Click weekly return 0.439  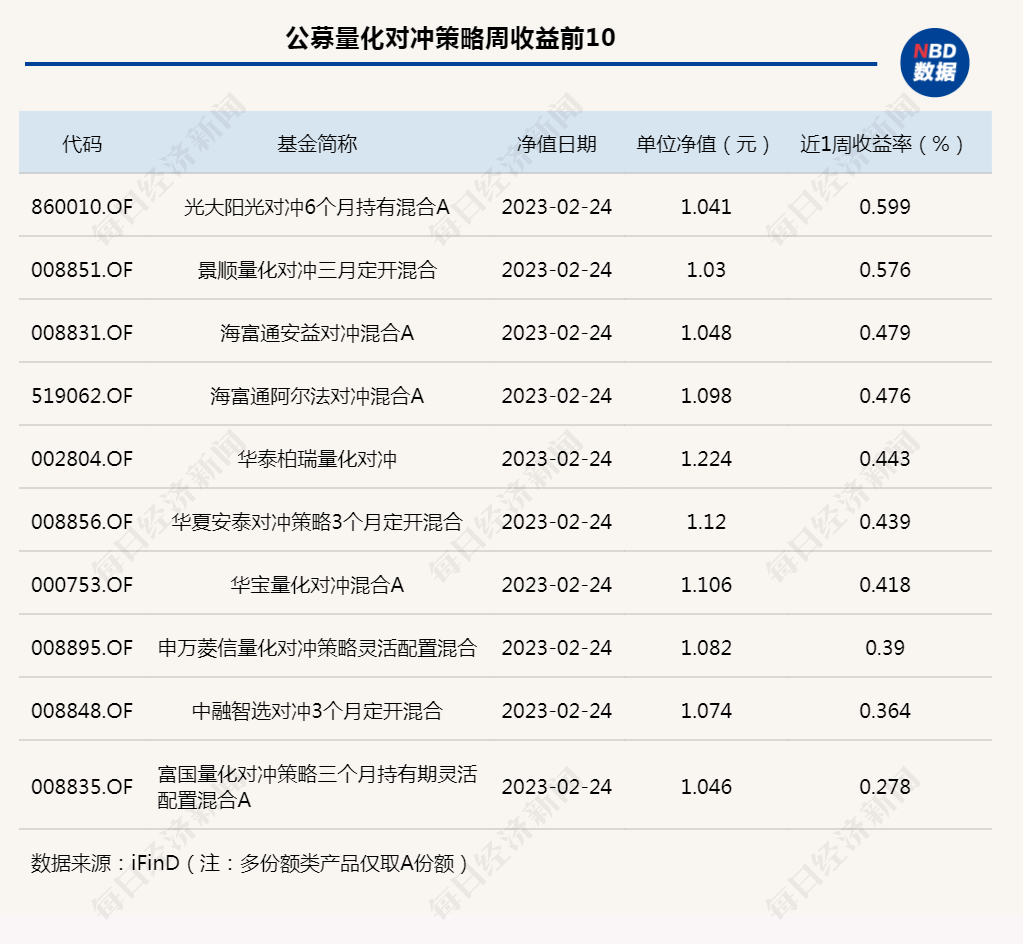click(885, 522)
